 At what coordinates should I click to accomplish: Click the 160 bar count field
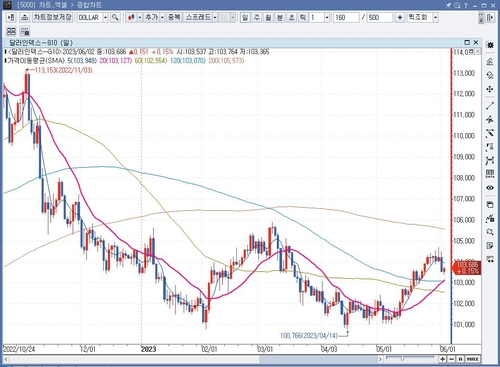(346, 17)
